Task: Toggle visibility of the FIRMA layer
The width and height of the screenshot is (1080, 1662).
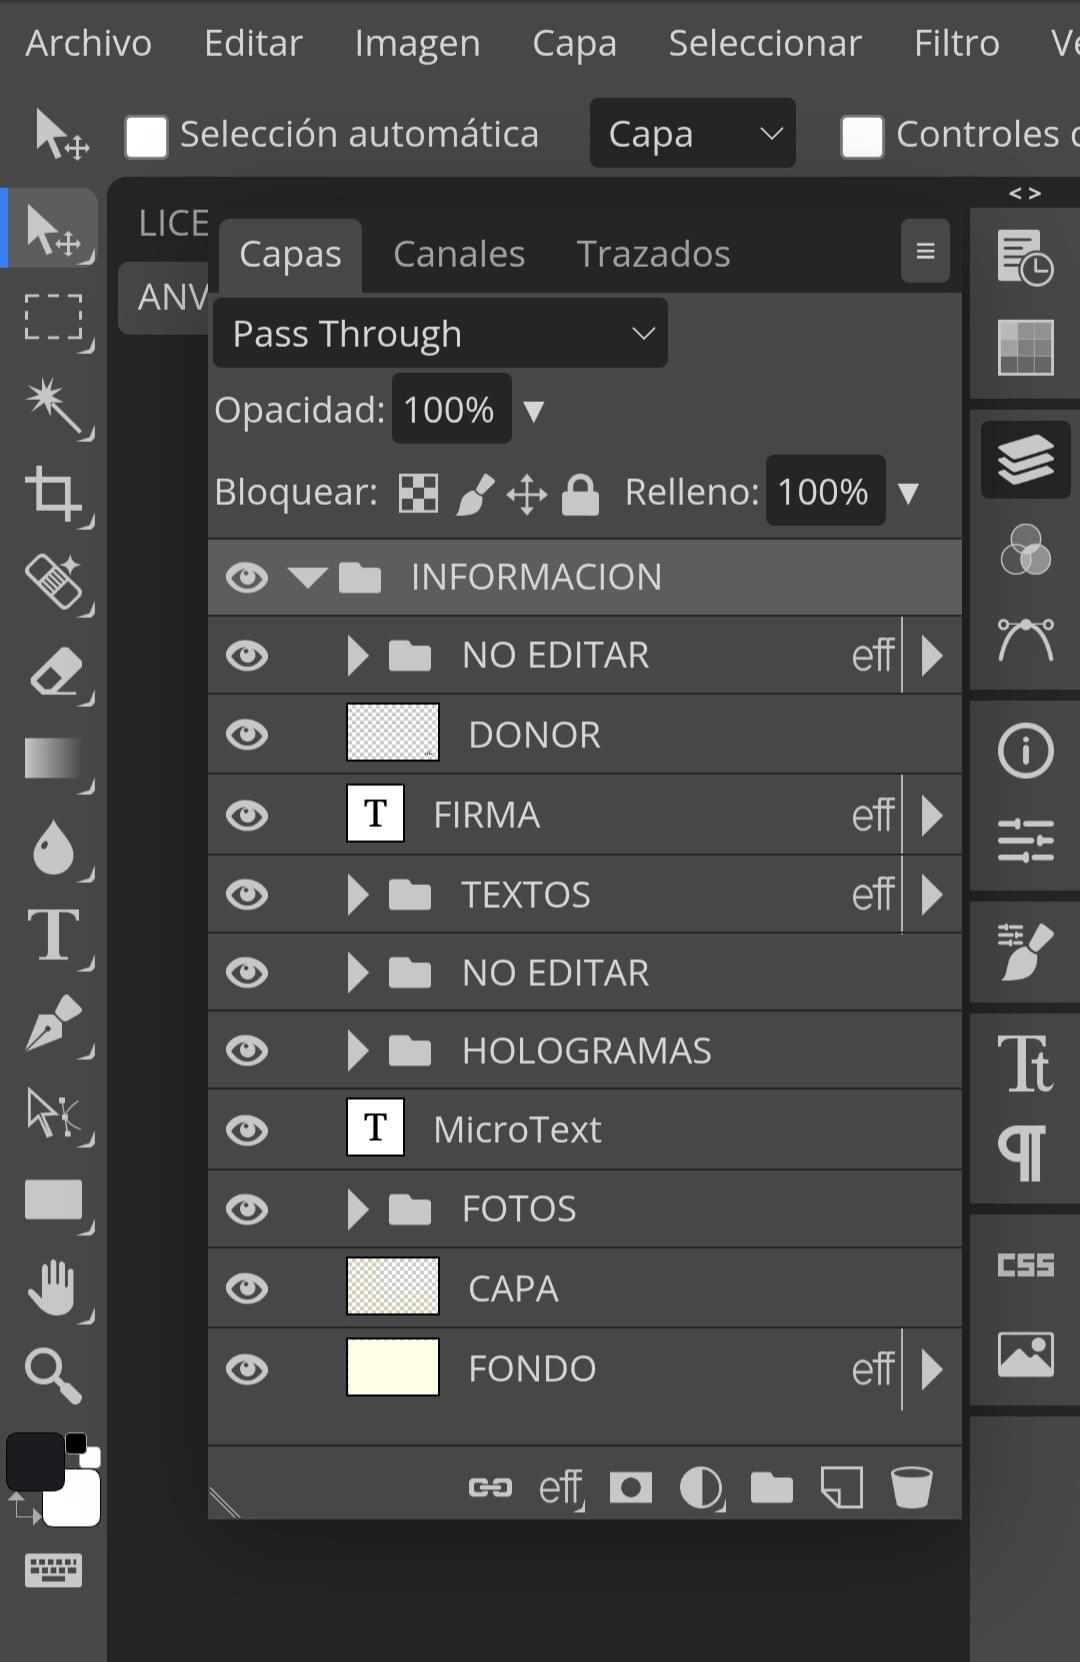Action: point(247,815)
